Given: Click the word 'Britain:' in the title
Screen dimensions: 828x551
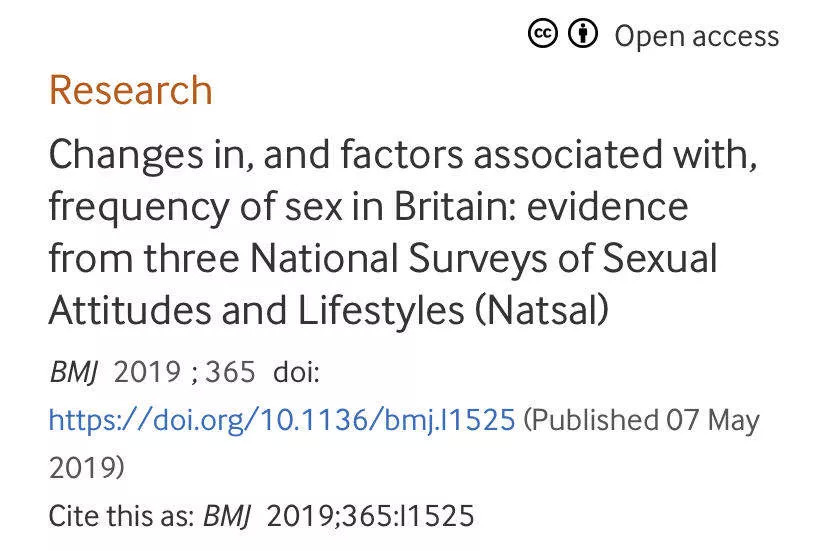Looking at the screenshot, I should tap(454, 206).
